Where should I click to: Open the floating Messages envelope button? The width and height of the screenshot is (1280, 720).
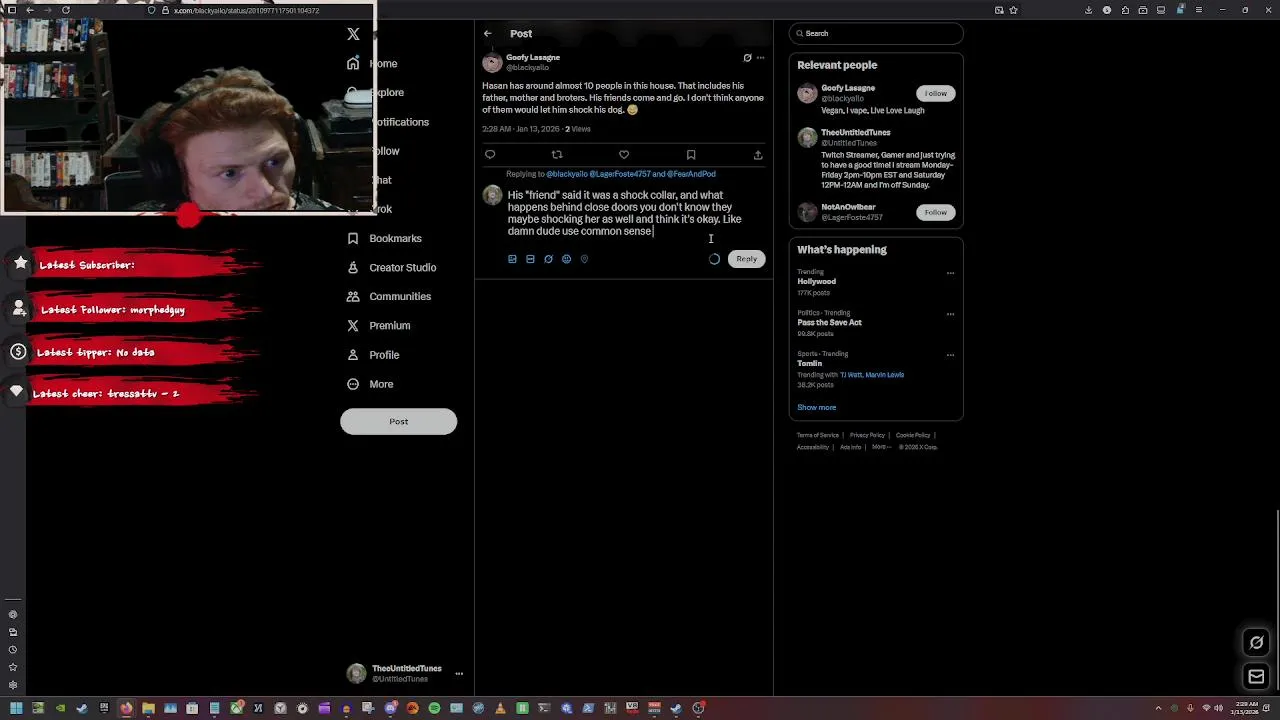1257,677
